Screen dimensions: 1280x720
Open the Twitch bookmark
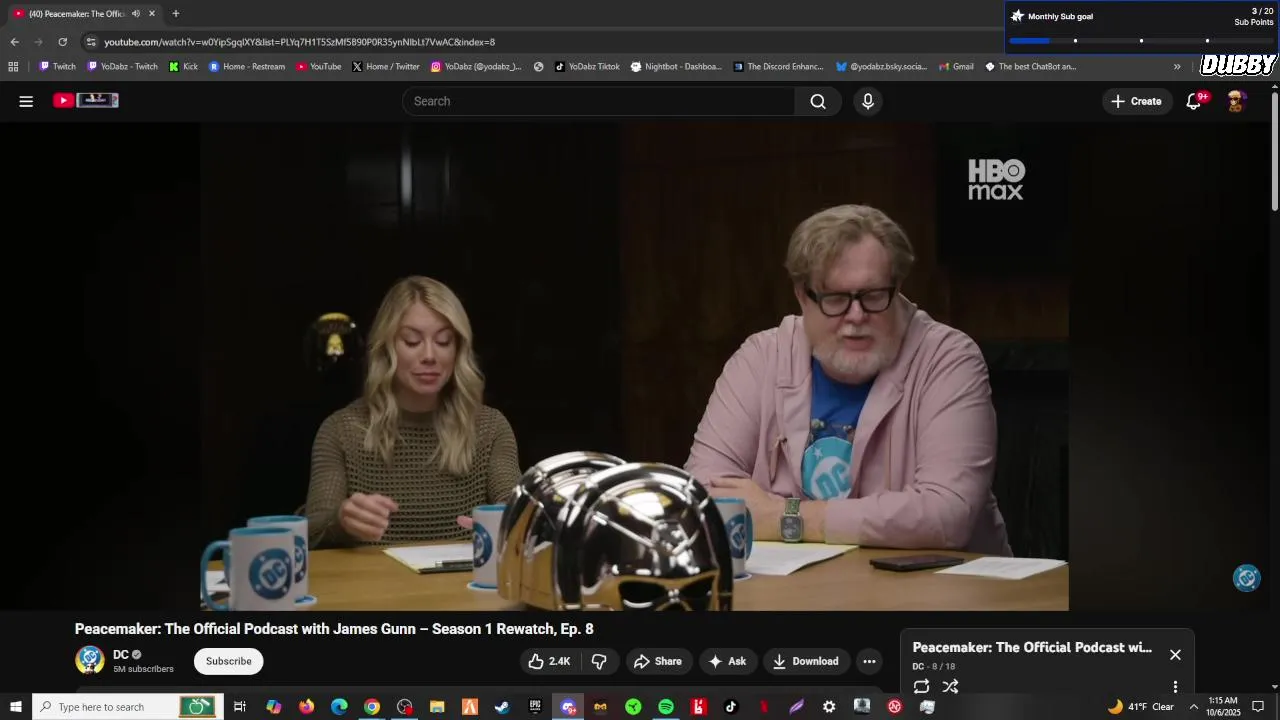57,67
